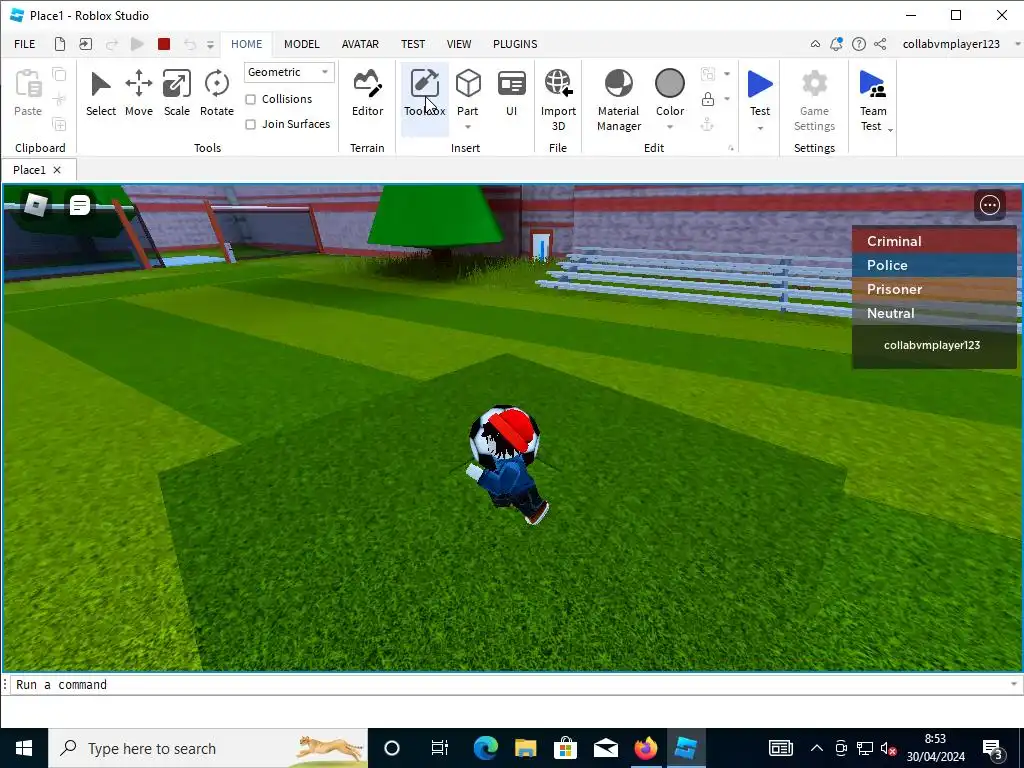Open the quick access customize arrow

pos(210,44)
